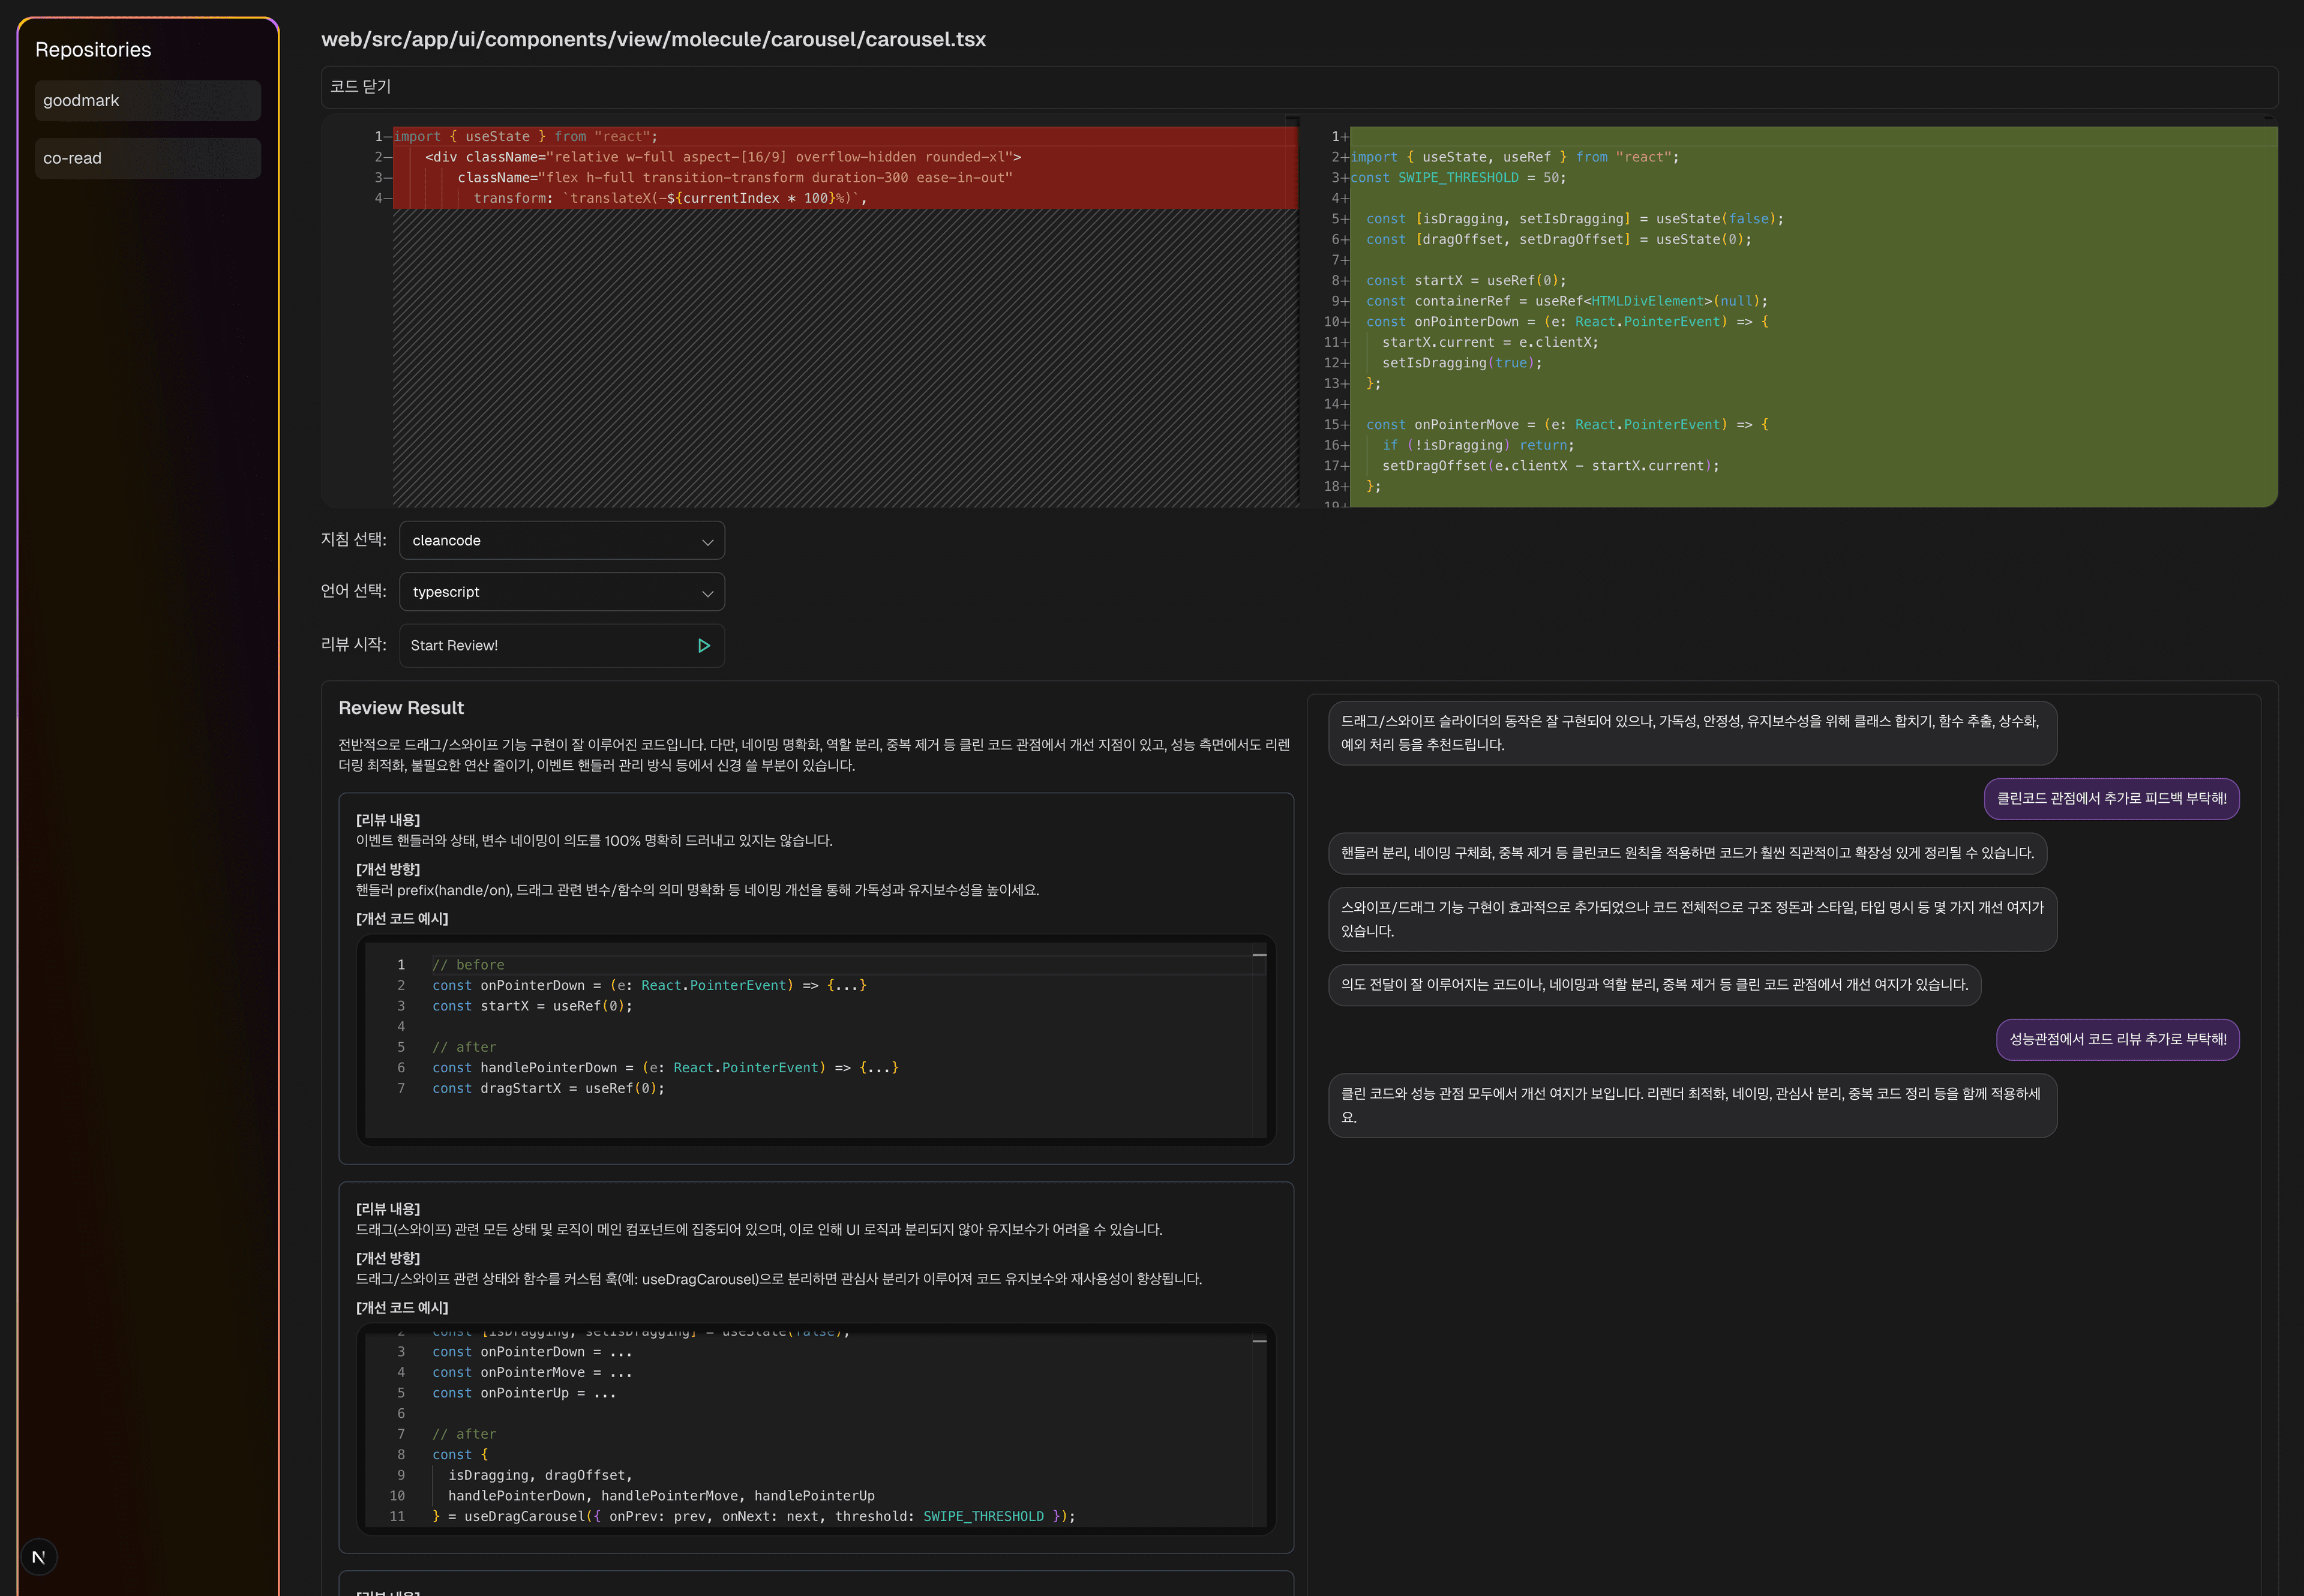
Task: Select the co-read repository
Action: [147, 159]
